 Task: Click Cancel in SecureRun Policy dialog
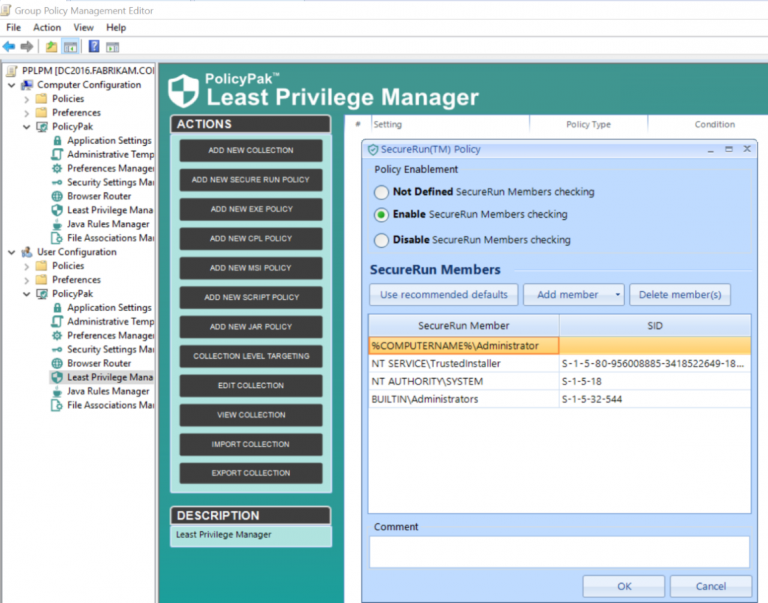(x=711, y=586)
